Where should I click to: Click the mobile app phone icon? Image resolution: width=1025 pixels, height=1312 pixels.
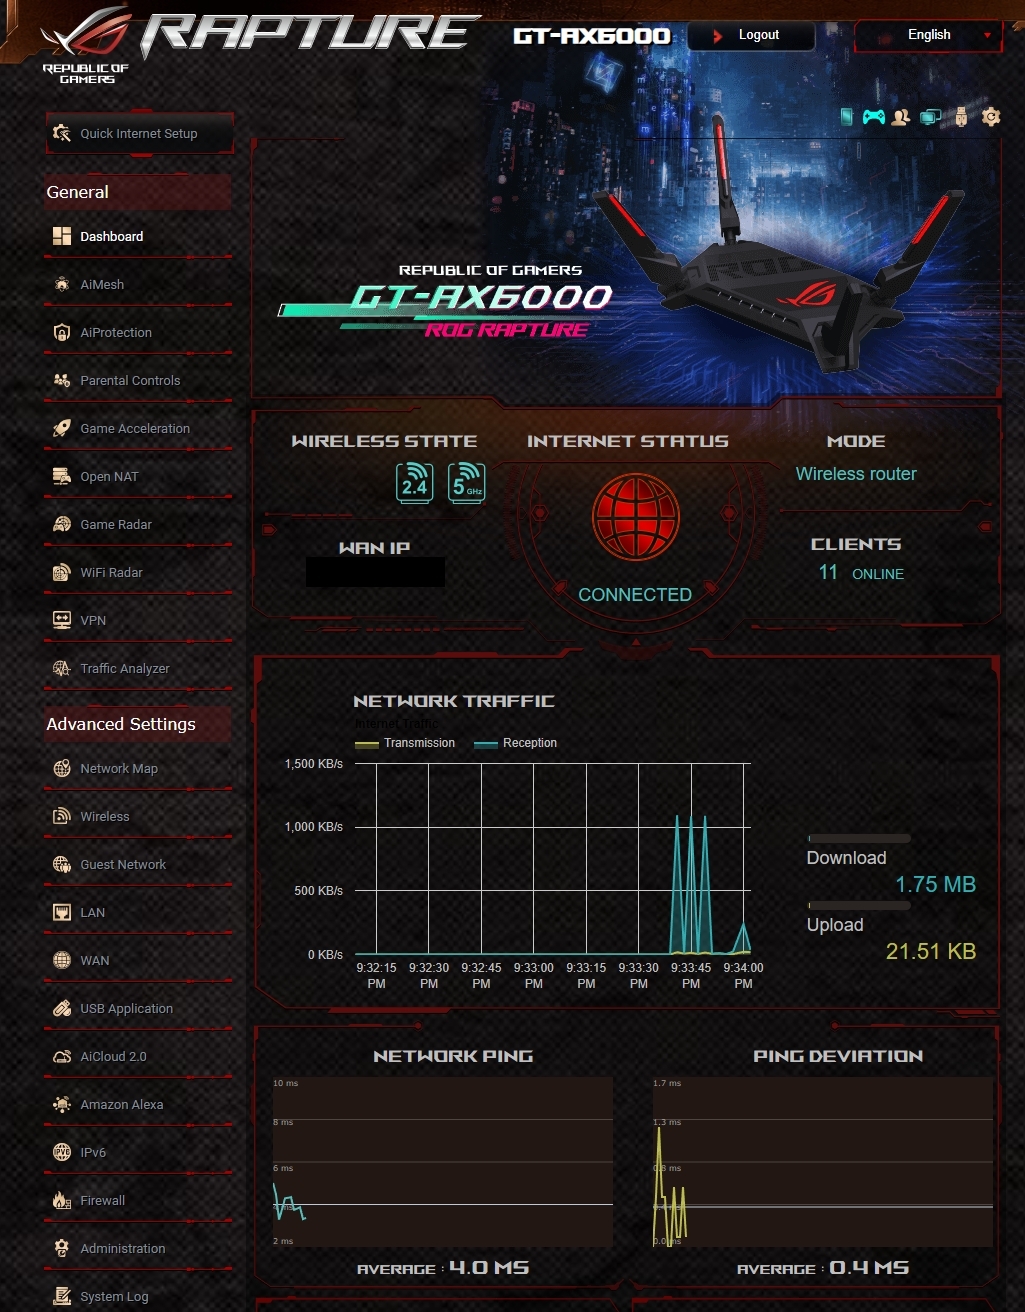coord(848,117)
